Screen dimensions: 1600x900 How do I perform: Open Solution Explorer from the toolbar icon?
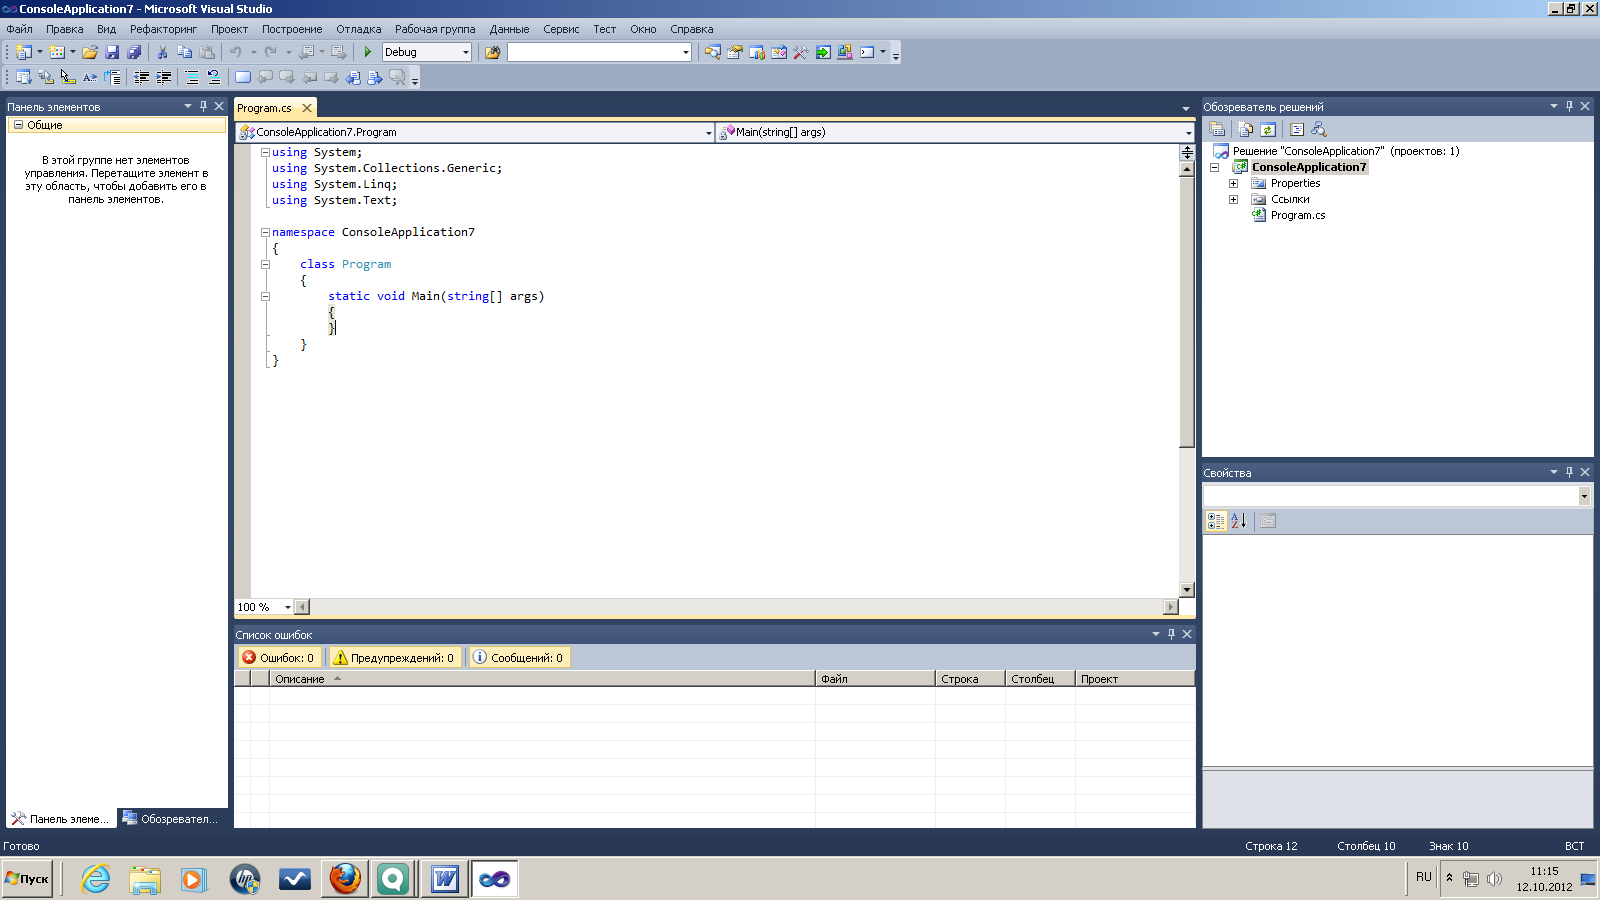(x=713, y=52)
